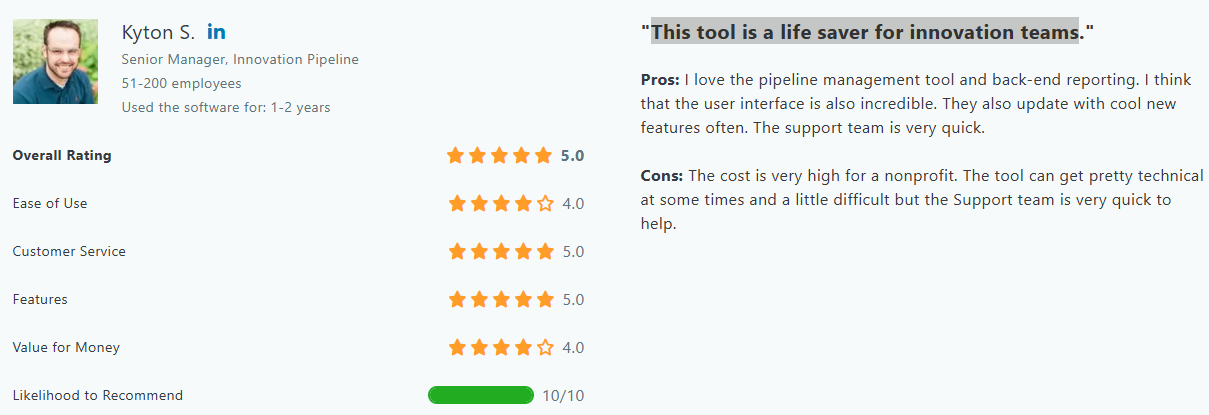Click the empty fifth star of Ease of Use
The width and height of the screenshot is (1209, 415).
[544, 204]
